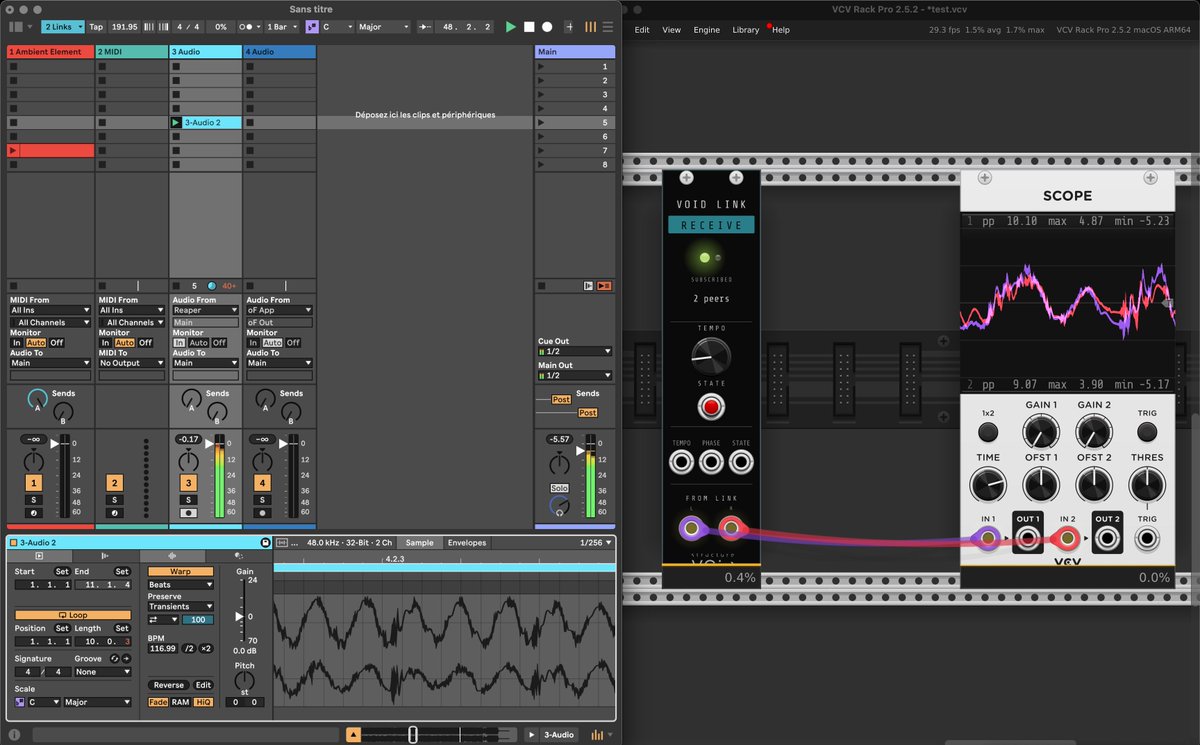Toggle scale mode icon in transport bar
Screen dimensions: 1200x745
click(x=311, y=27)
